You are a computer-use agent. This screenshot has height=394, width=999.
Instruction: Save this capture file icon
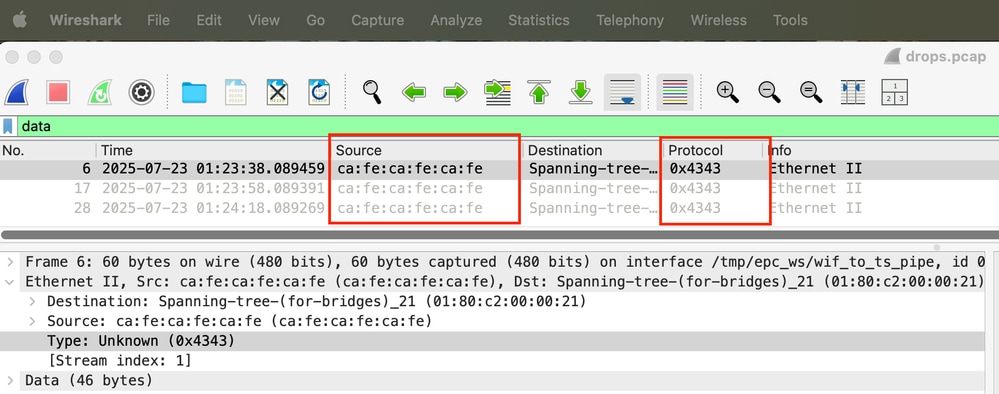(236, 92)
